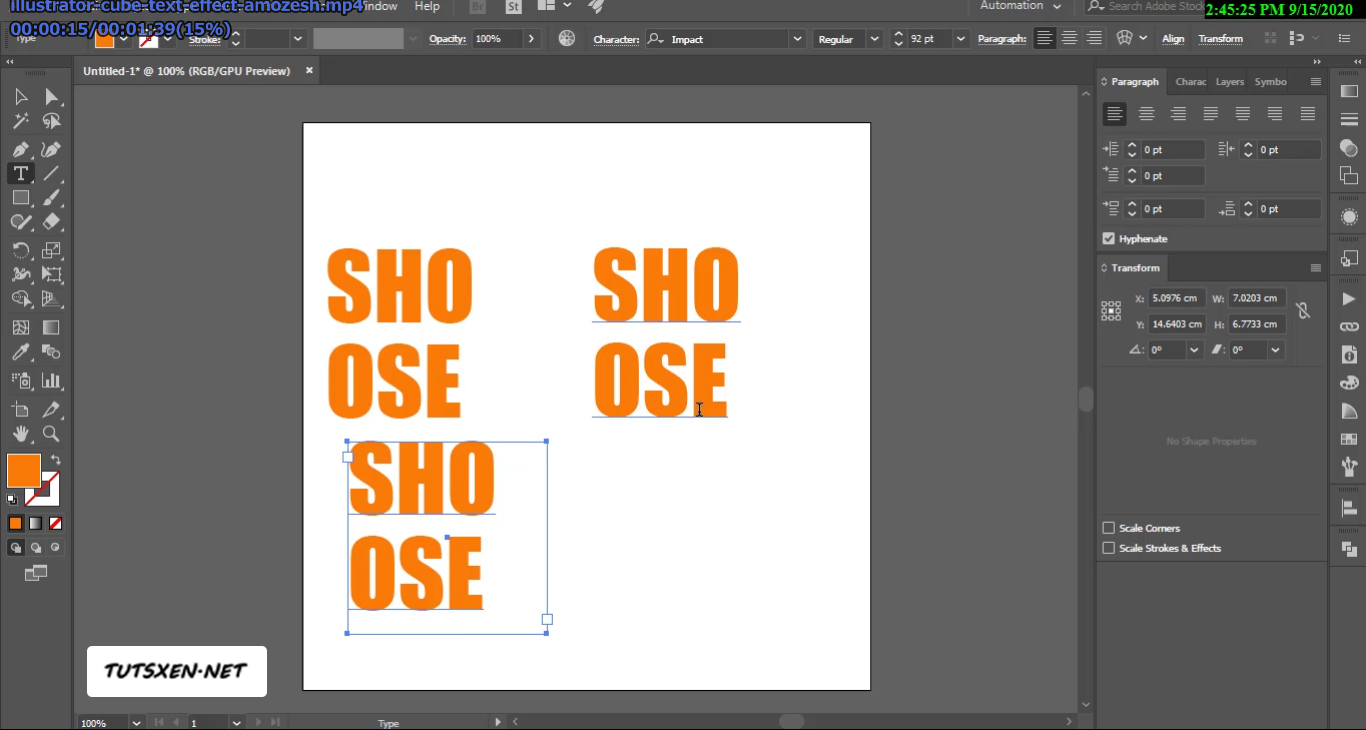Open the rotate angle dropdown in Transform
This screenshot has width=1366, height=730.
[1194, 350]
